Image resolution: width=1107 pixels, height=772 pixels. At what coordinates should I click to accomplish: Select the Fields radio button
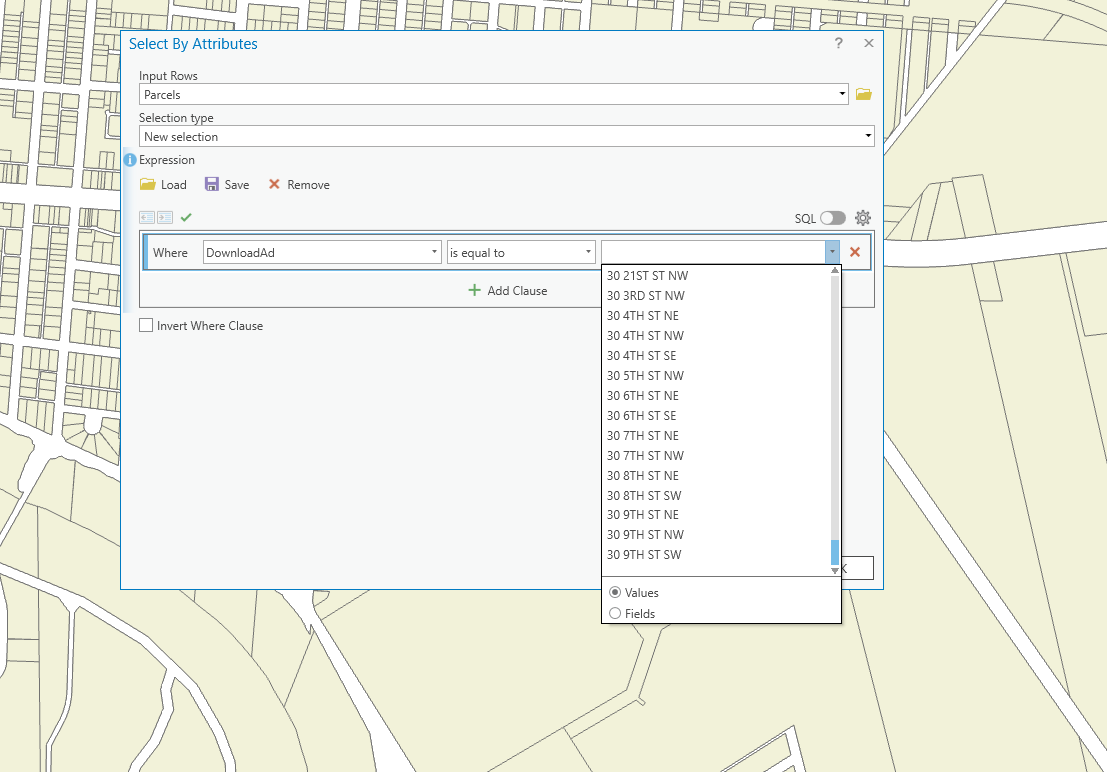click(615, 613)
